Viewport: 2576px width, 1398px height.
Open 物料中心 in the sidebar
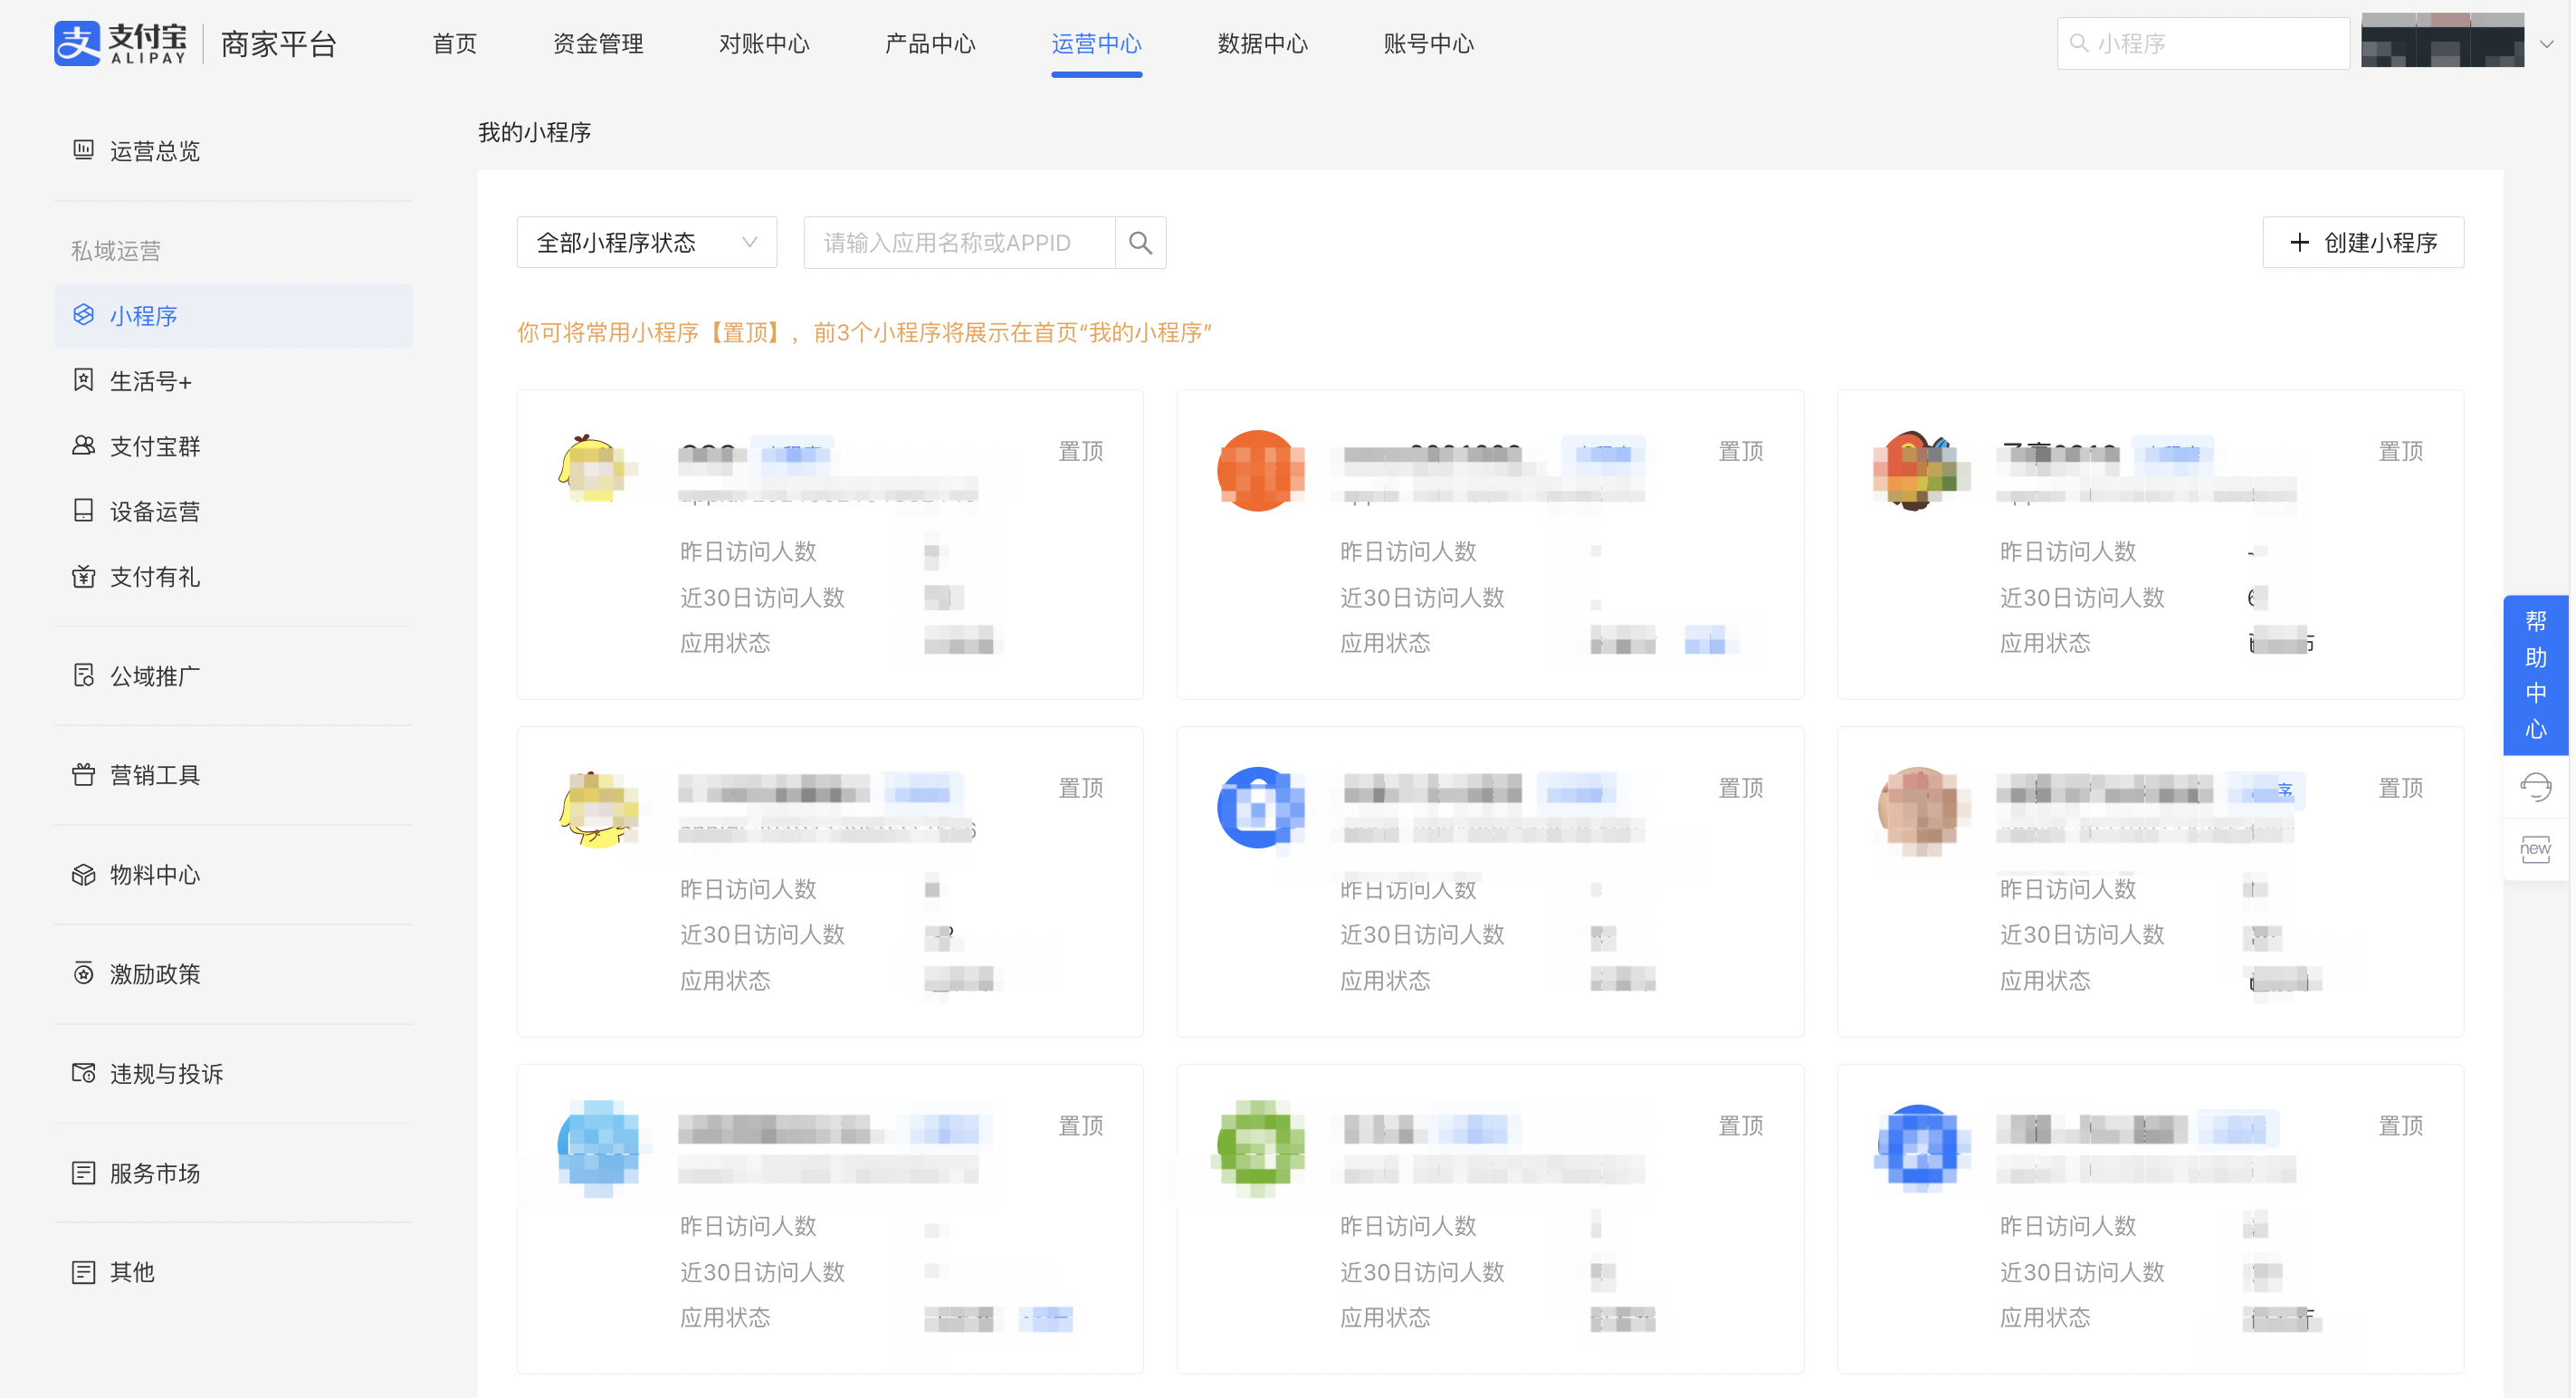click(154, 875)
